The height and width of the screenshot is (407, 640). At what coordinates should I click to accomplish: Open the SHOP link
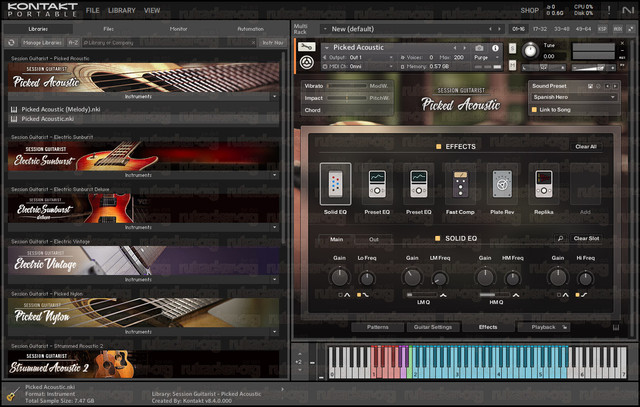click(x=529, y=10)
